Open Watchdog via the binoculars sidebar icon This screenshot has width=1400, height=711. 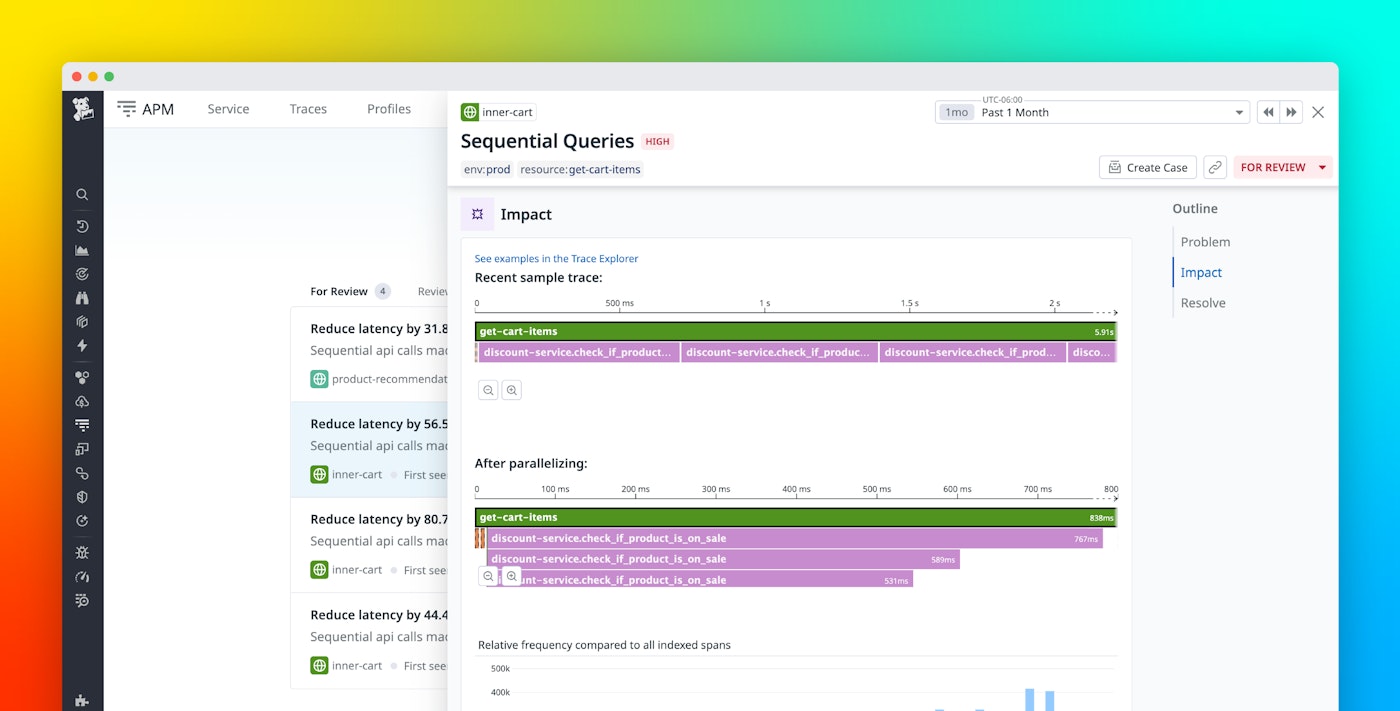[x=82, y=297]
